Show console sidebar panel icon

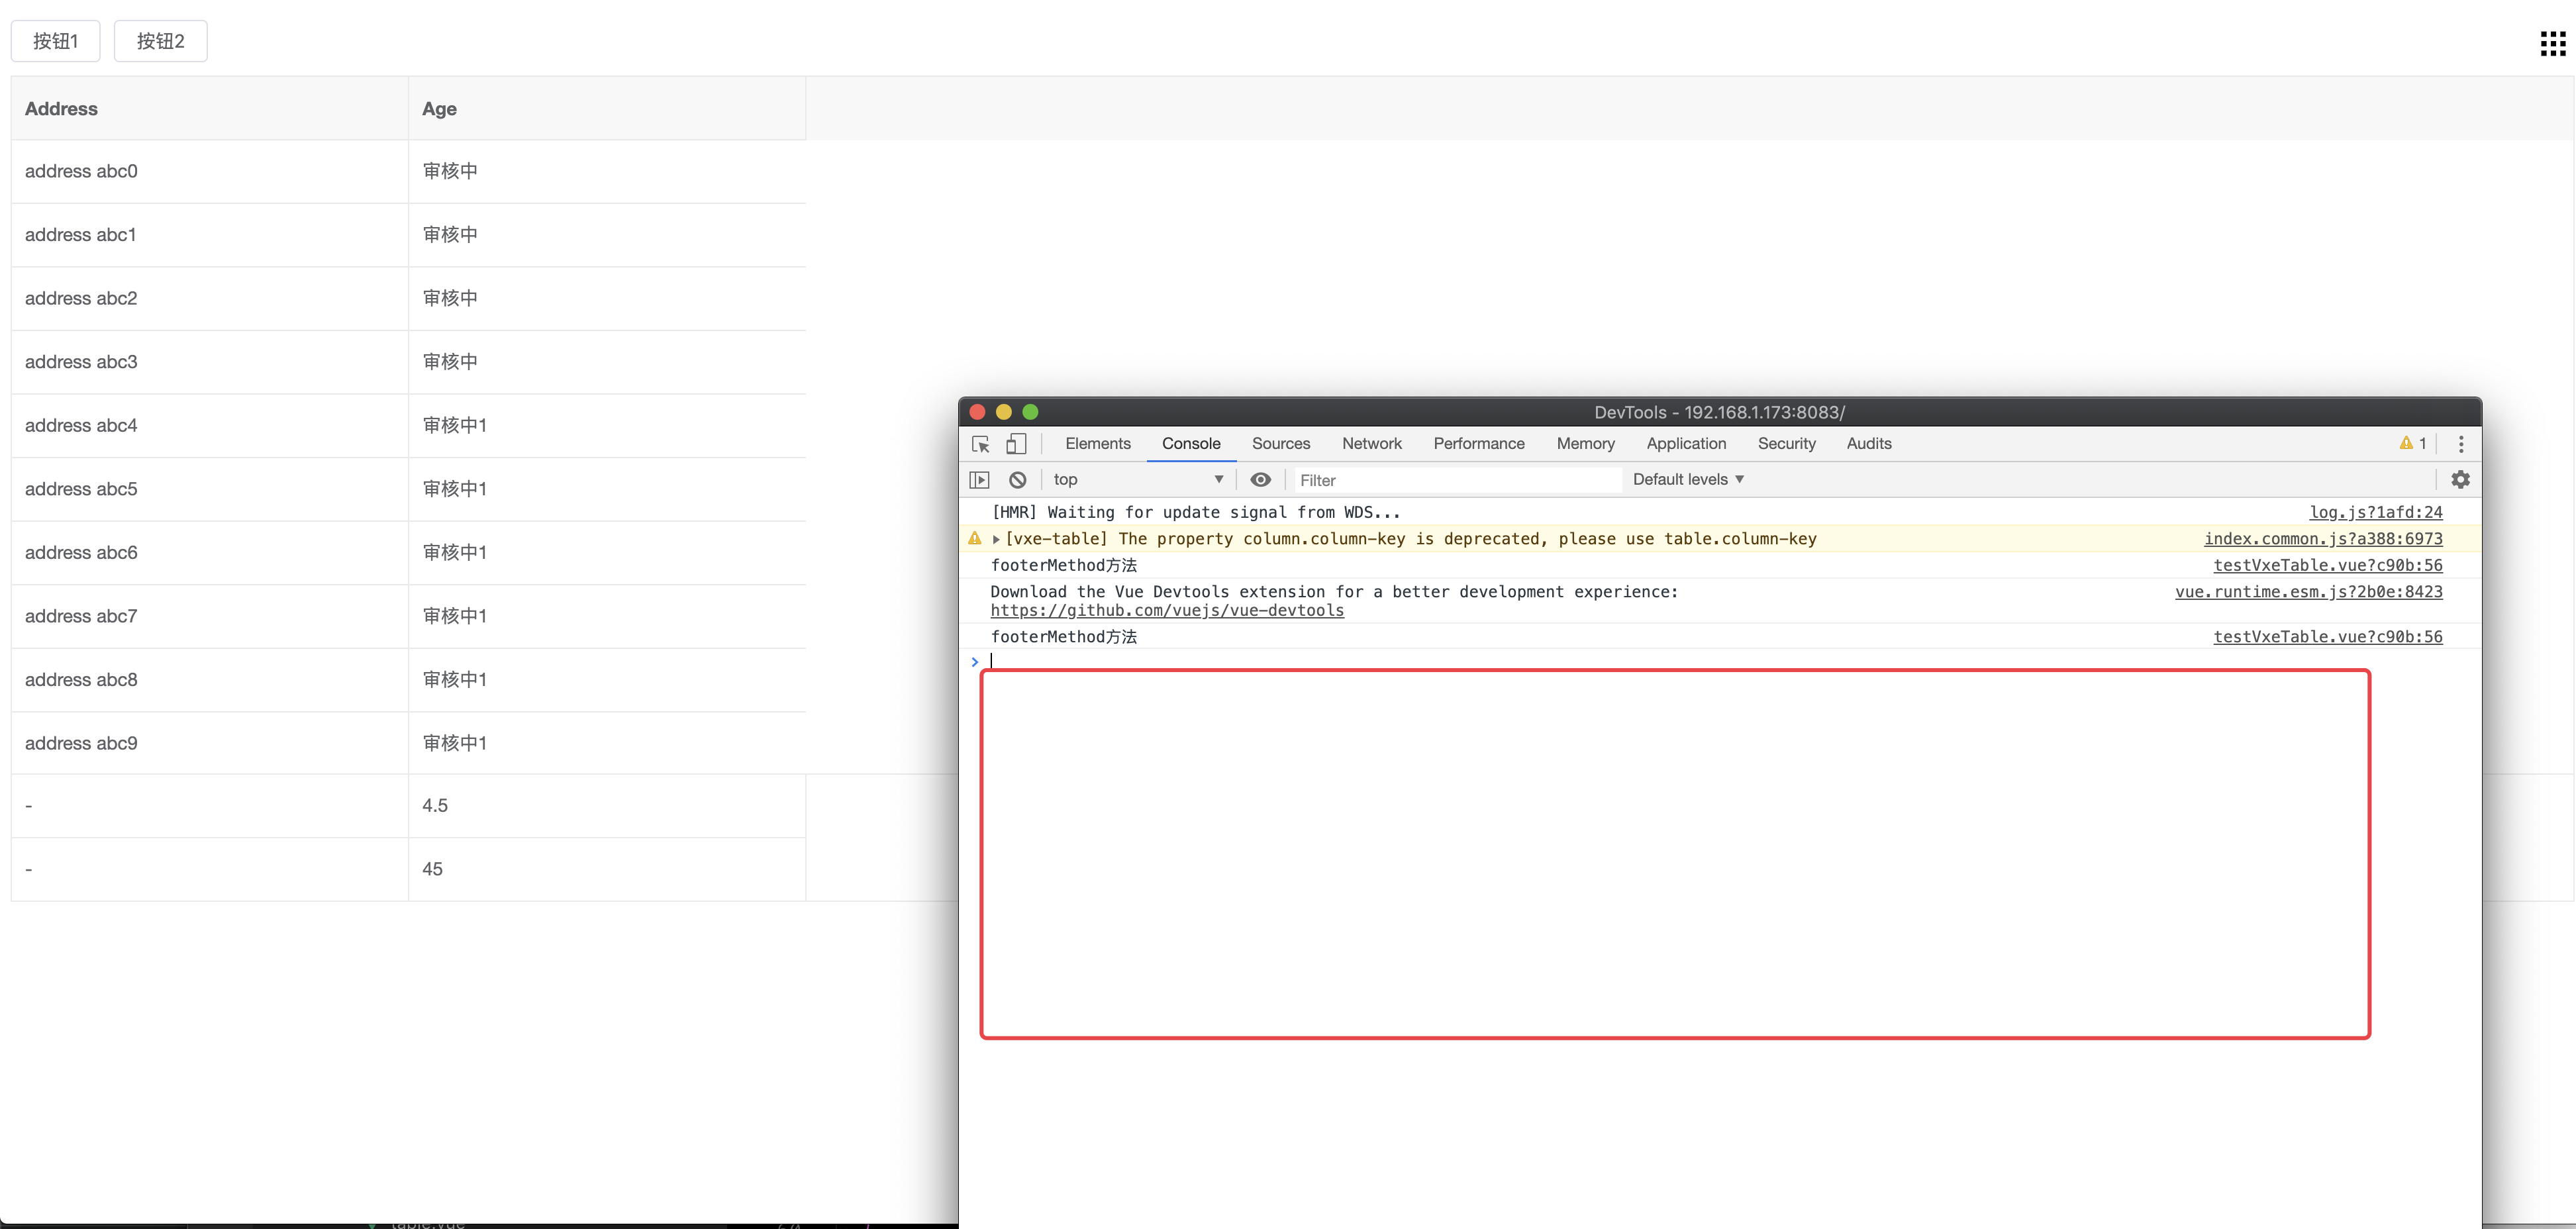point(980,480)
